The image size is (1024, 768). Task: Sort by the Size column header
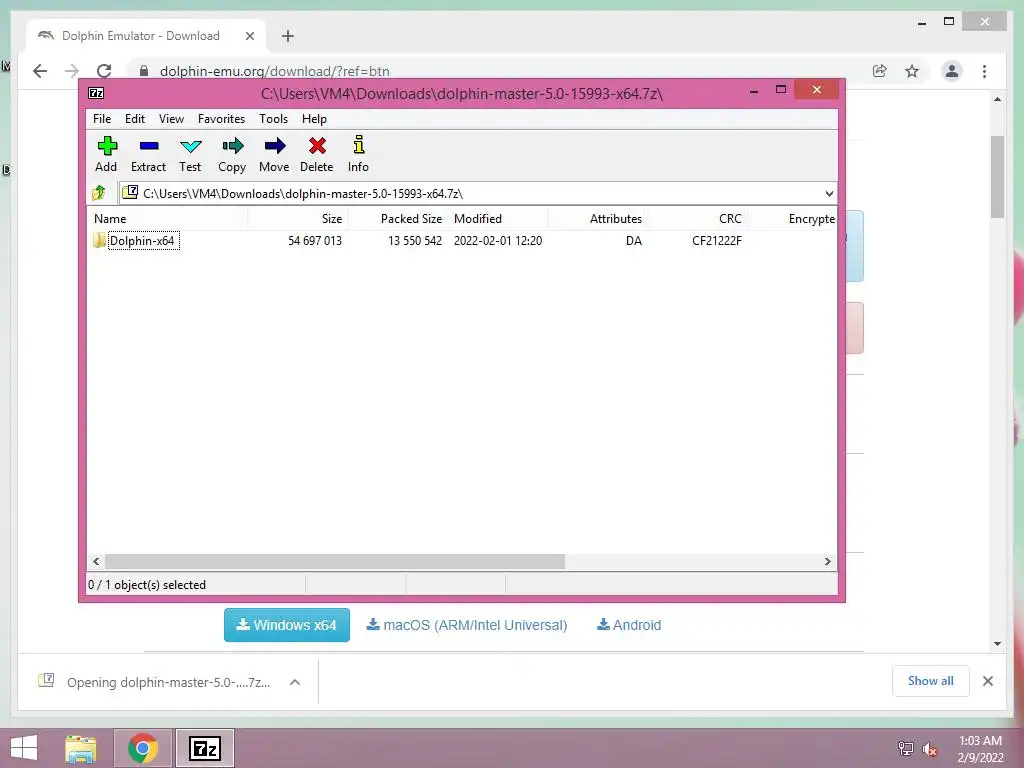tap(297, 219)
